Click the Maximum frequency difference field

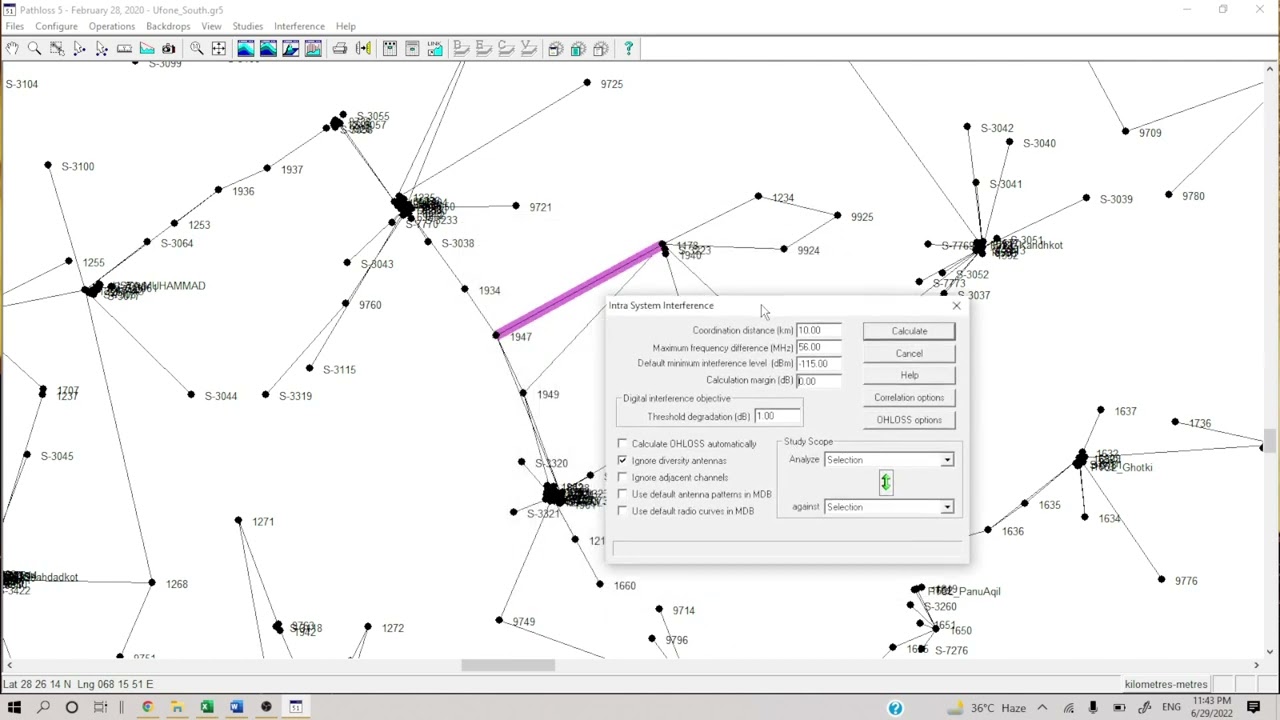[x=818, y=347]
